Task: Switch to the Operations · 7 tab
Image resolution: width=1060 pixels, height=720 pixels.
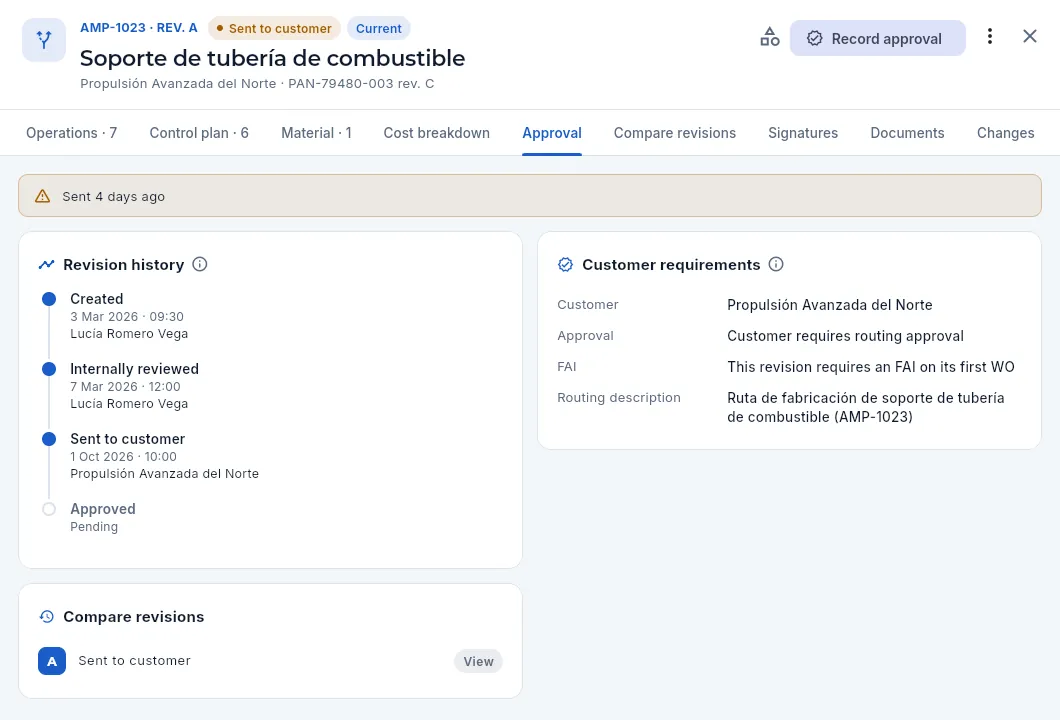Action: point(72,133)
